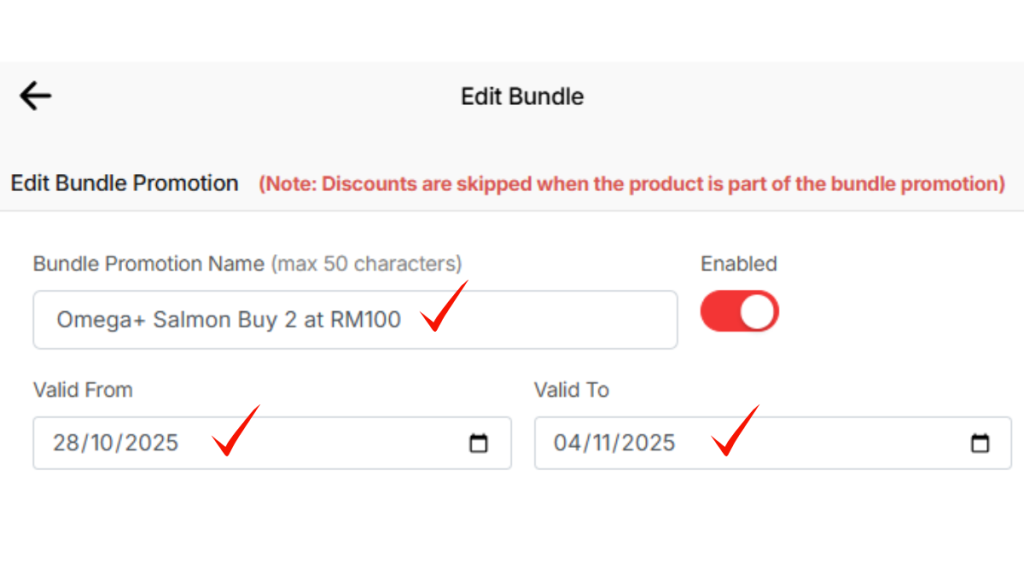Select the month "11" in Valid To

click(x=603, y=443)
